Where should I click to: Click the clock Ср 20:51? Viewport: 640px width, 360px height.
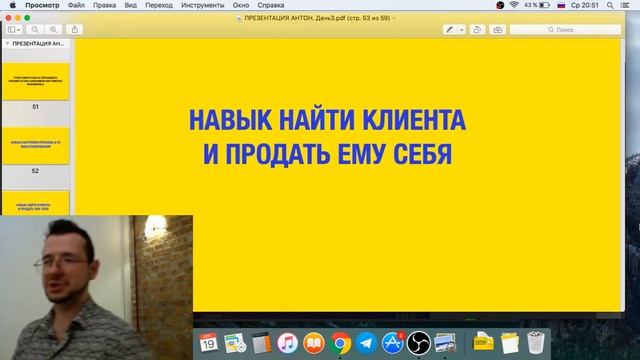pyautogui.click(x=585, y=5)
